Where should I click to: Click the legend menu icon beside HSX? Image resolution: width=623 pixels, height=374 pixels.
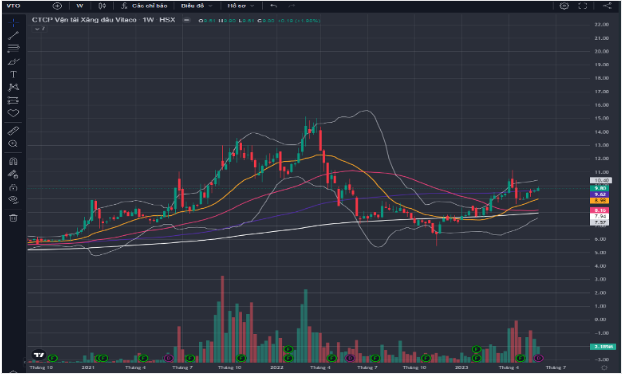186,20
